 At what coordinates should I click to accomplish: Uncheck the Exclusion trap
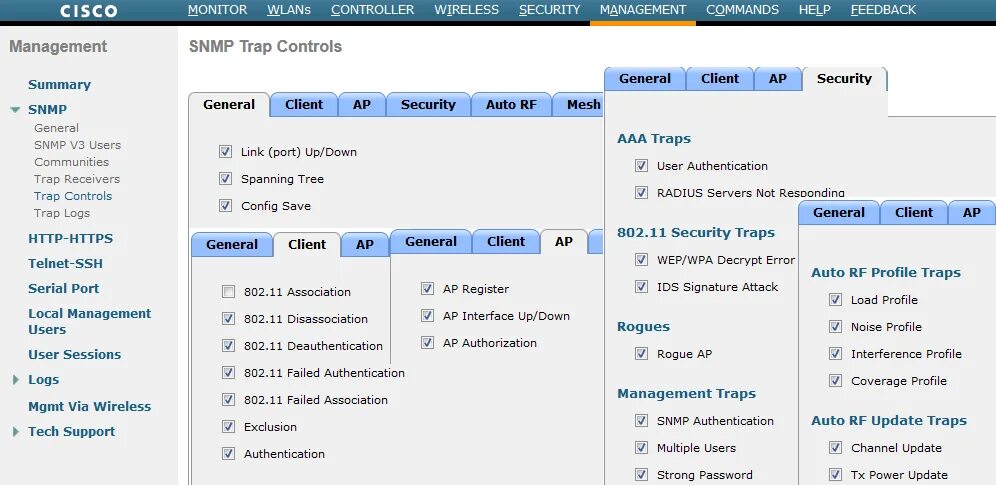point(228,427)
